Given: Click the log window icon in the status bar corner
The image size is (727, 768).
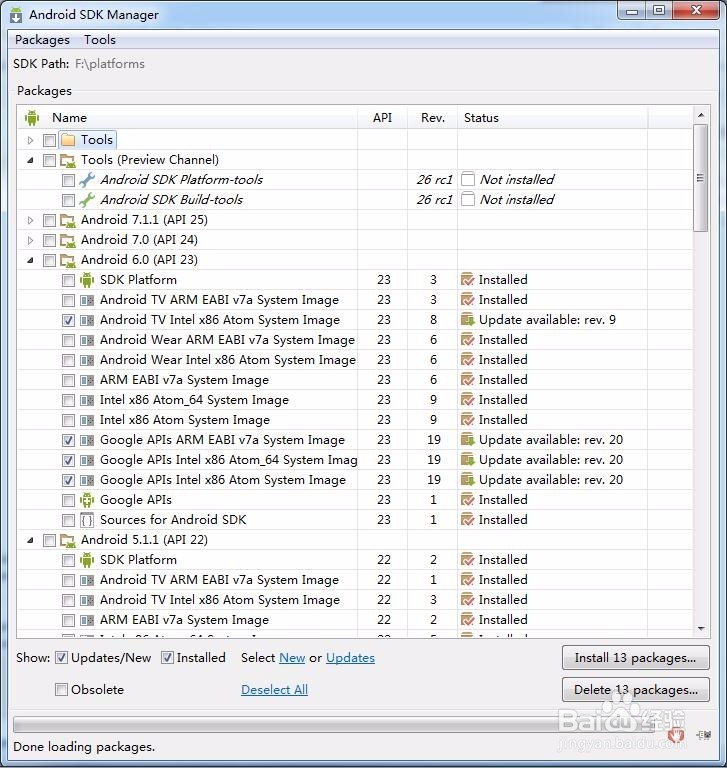Looking at the screenshot, I should click(703, 735).
